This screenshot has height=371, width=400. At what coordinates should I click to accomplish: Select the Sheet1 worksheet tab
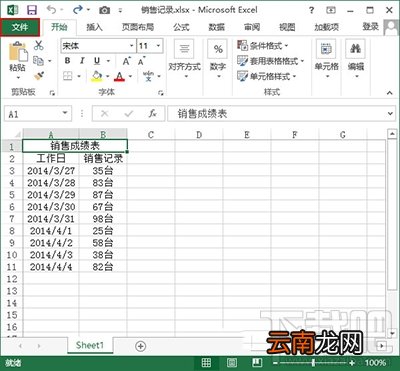[x=90, y=345]
